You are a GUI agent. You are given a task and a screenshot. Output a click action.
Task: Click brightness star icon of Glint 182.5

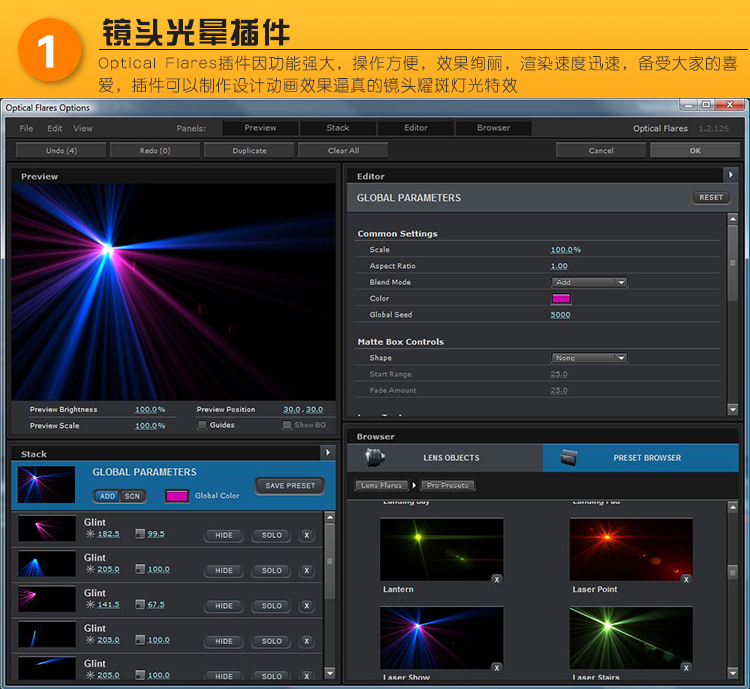click(x=90, y=534)
